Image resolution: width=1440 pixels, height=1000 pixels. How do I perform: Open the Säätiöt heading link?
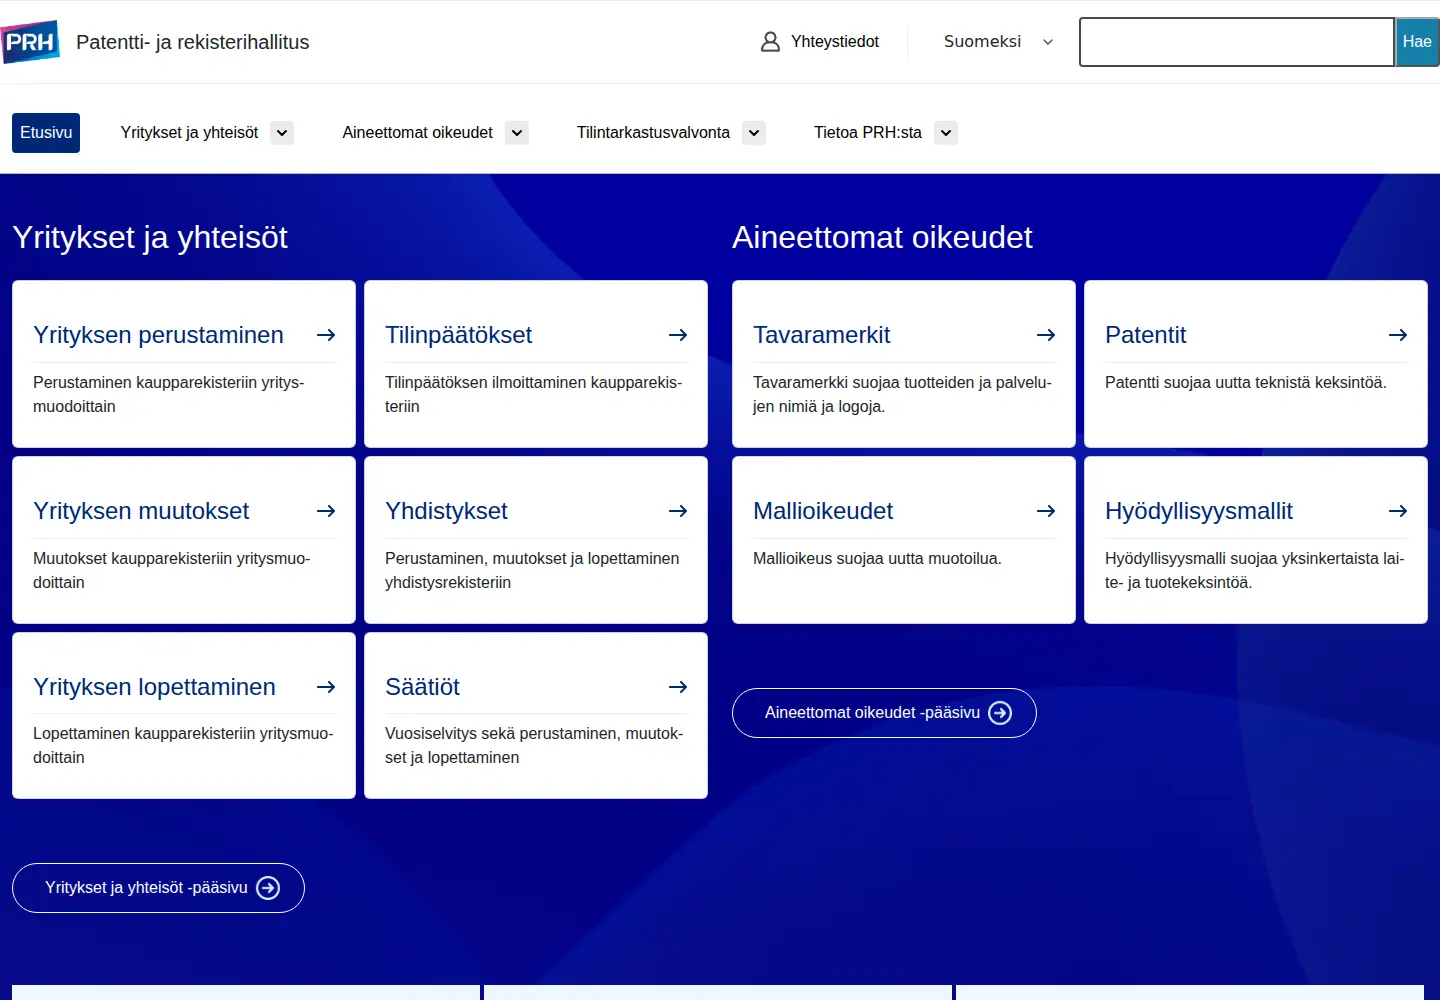pyautogui.click(x=422, y=687)
